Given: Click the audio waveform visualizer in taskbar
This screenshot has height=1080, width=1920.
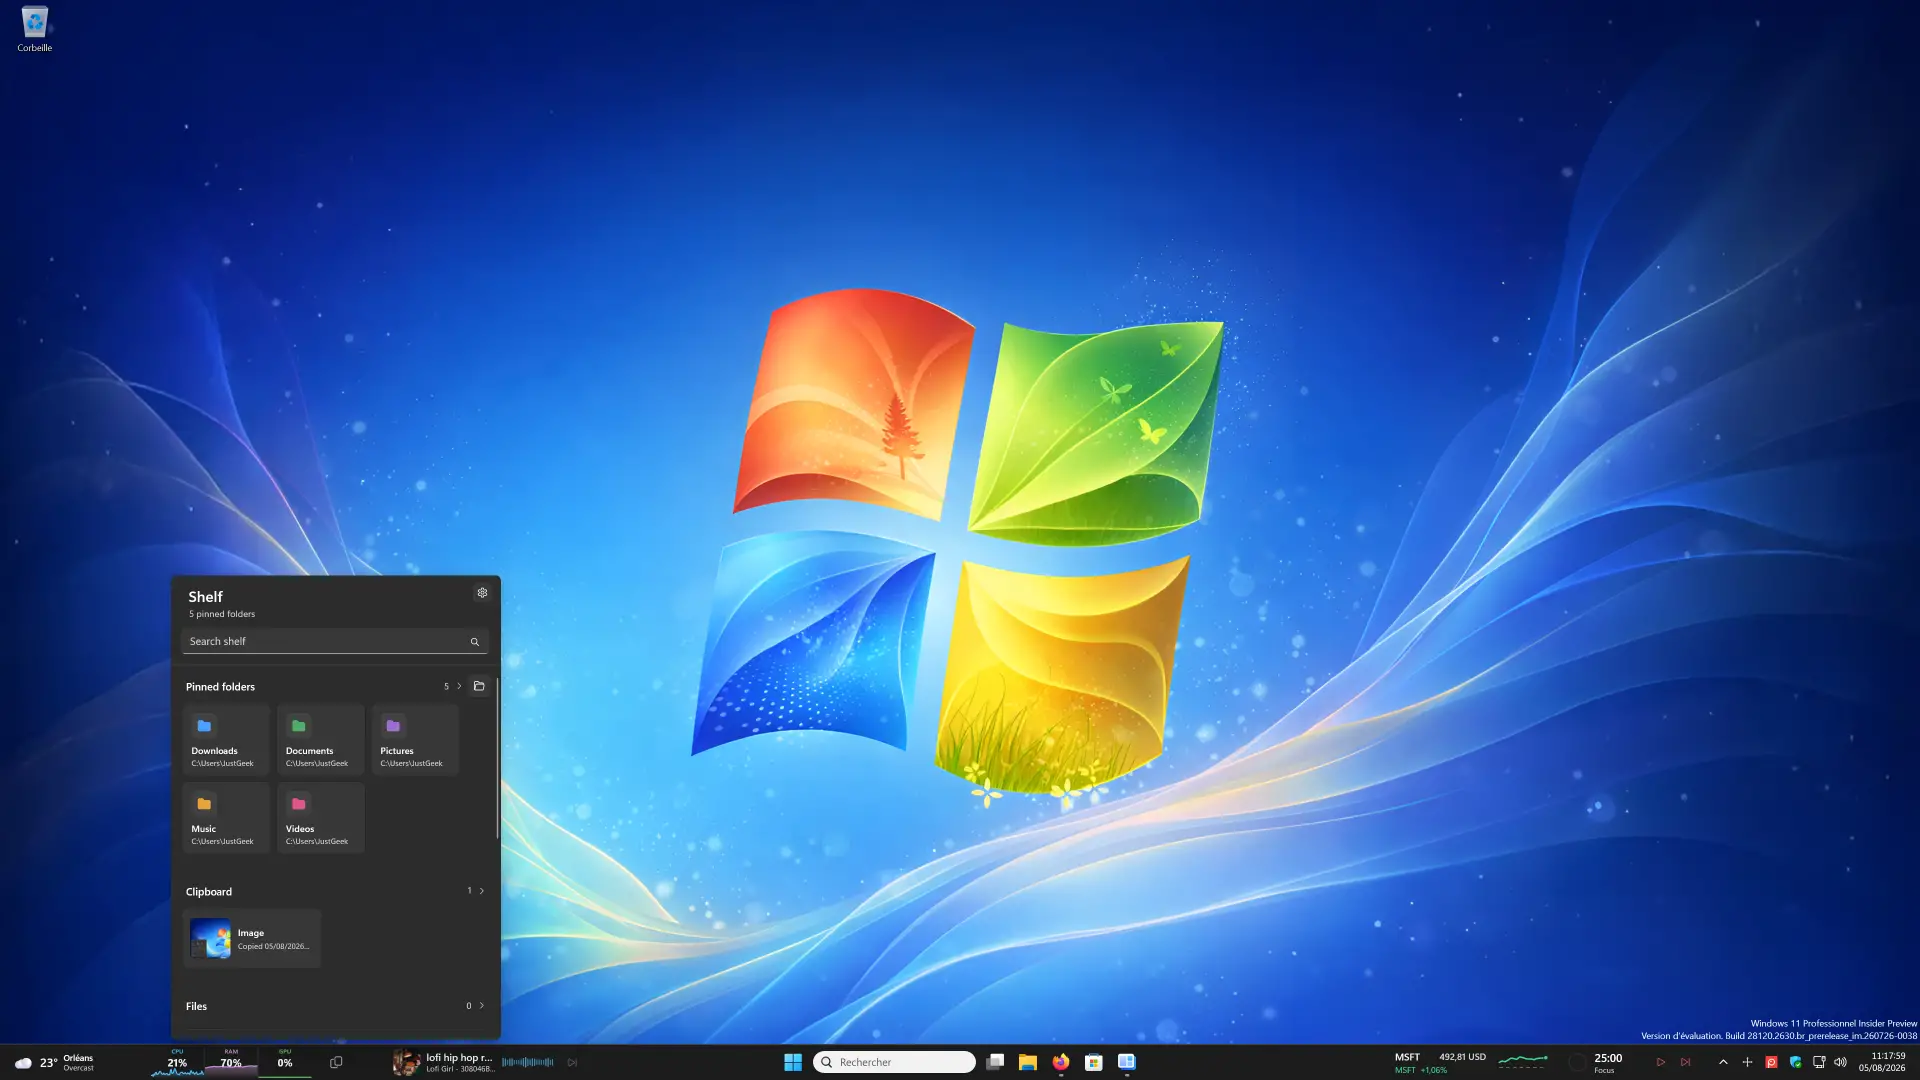Looking at the screenshot, I should 528,1062.
